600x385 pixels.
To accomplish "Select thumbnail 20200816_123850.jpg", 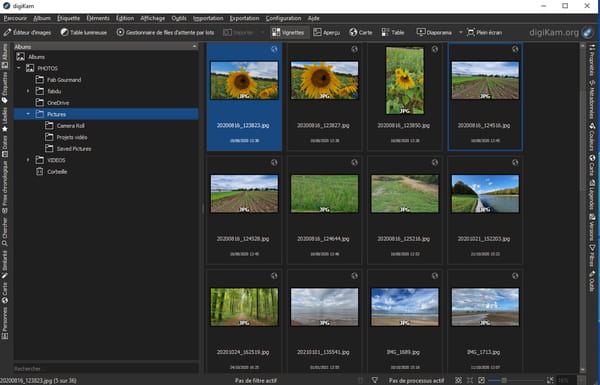I will (x=405, y=96).
